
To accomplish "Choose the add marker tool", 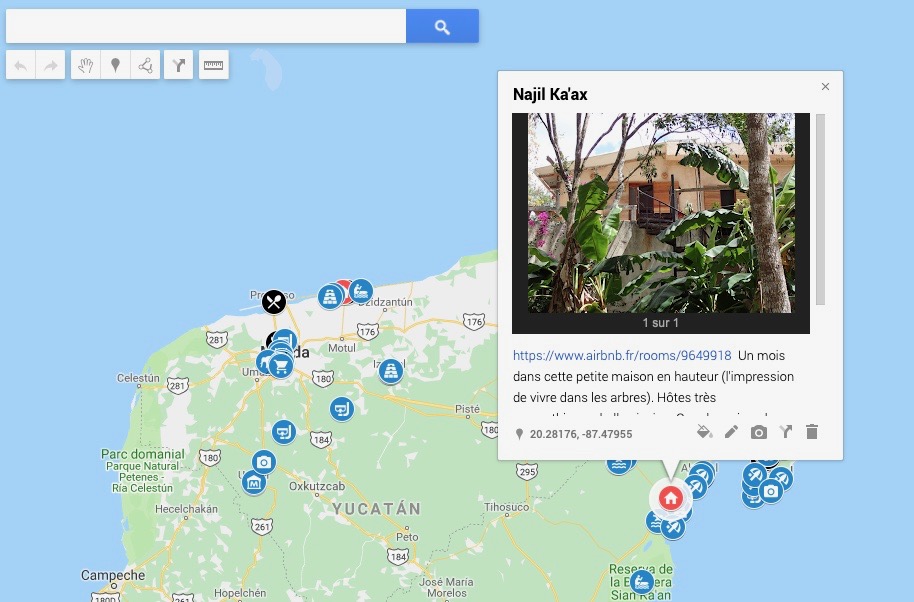I will tap(115, 65).
